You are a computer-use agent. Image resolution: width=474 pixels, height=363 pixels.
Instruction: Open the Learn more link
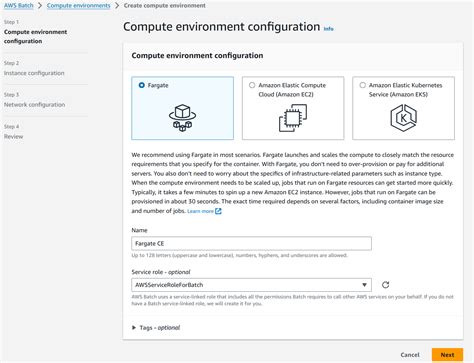[x=200, y=211]
